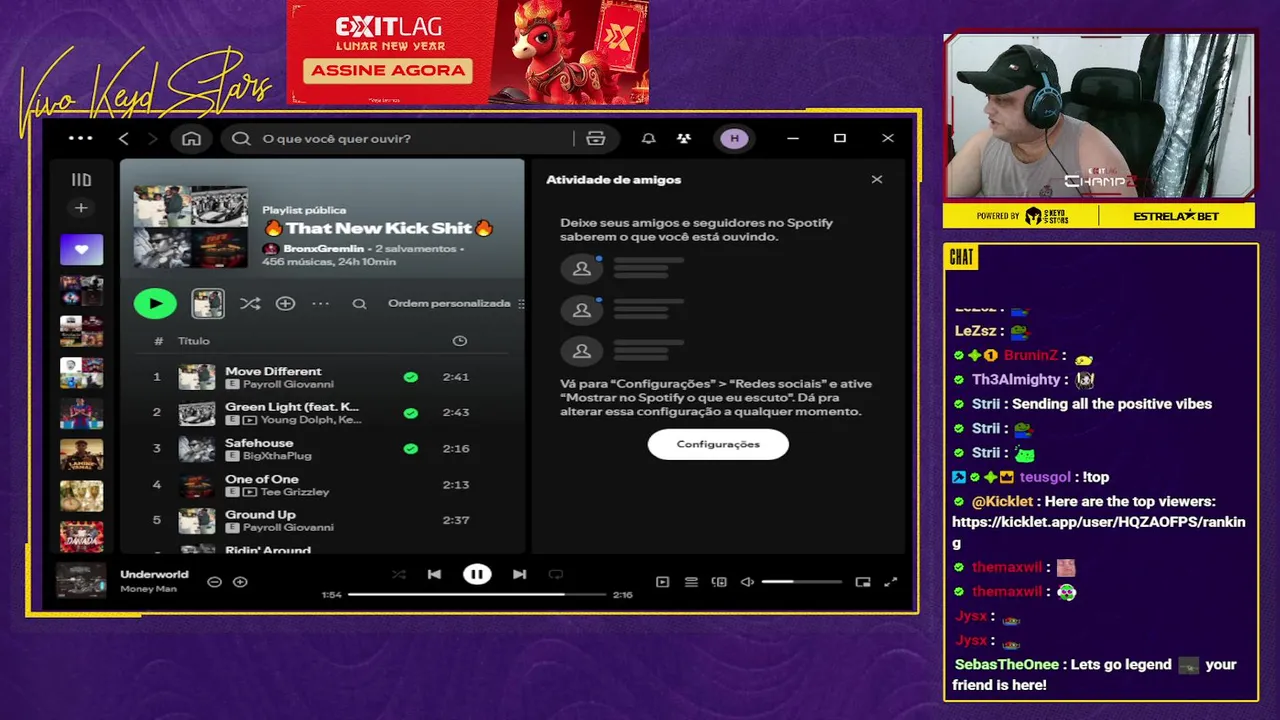Skip to previous track
The image size is (1280, 720).
click(x=434, y=574)
